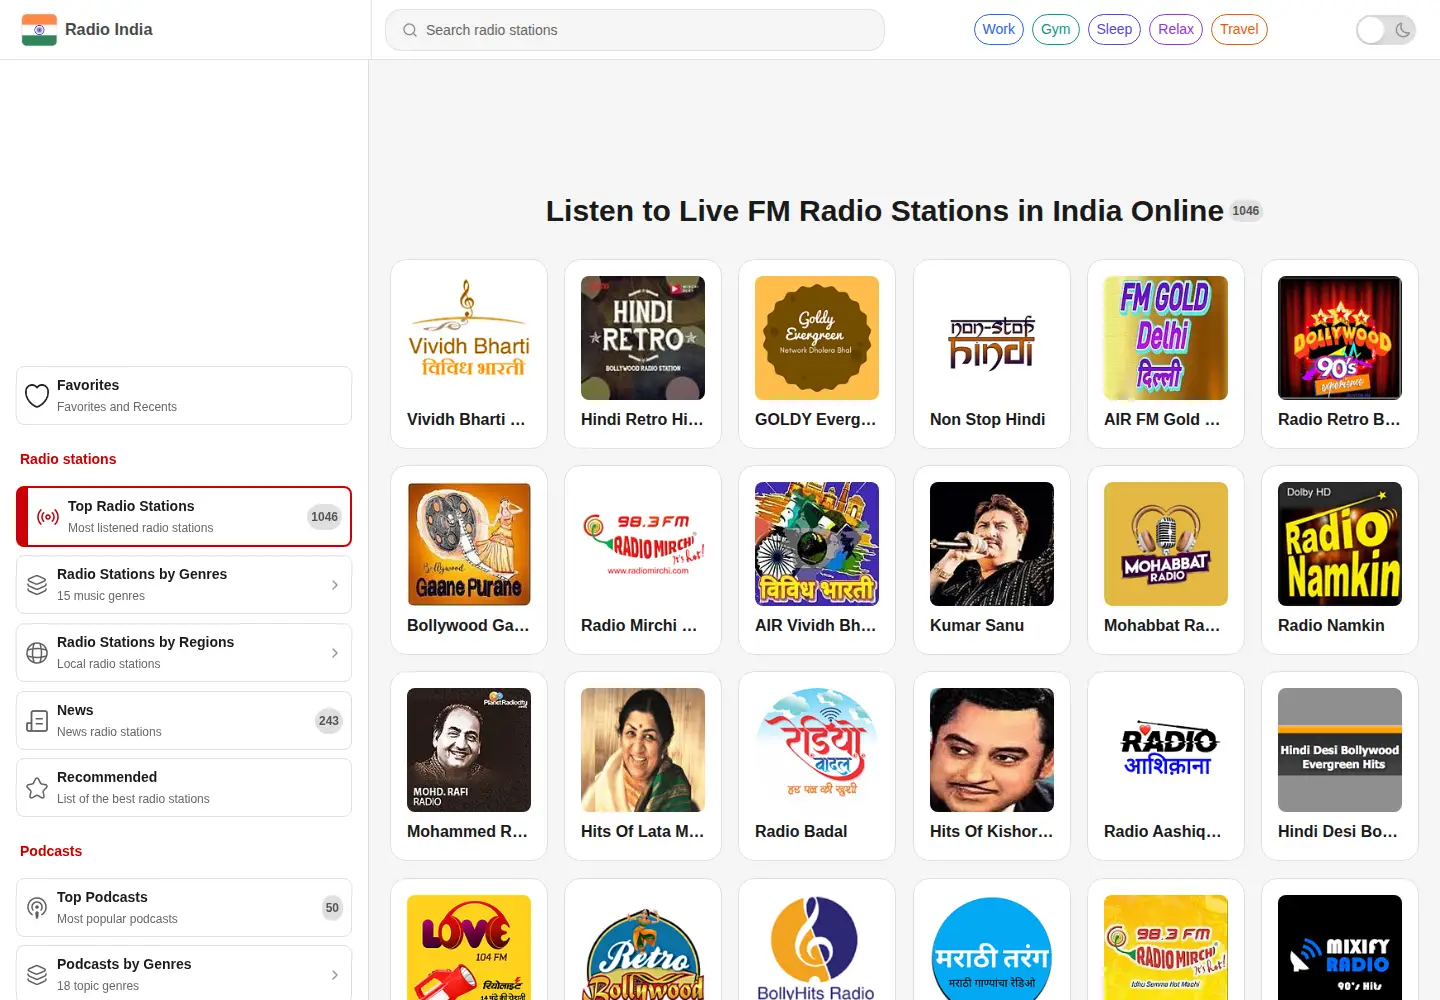The height and width of the screenshot is (1000, 1440).
Task: Open the AIR FM Gold Delhi station
Action: (1166, 354)
